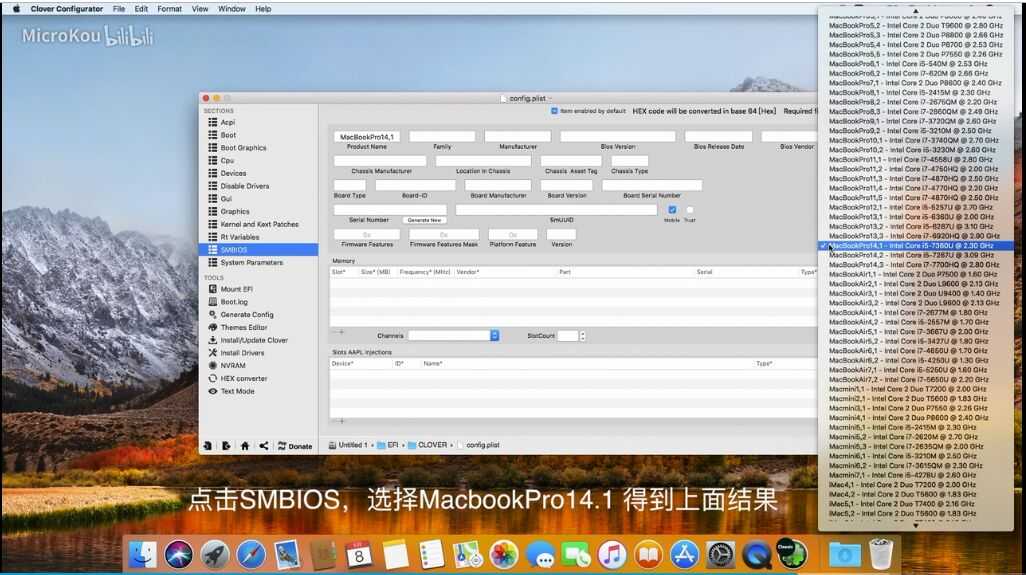Open System Preferences from the Dock
This screenshot has width=1026, height=575.
(x=720, y=555)
